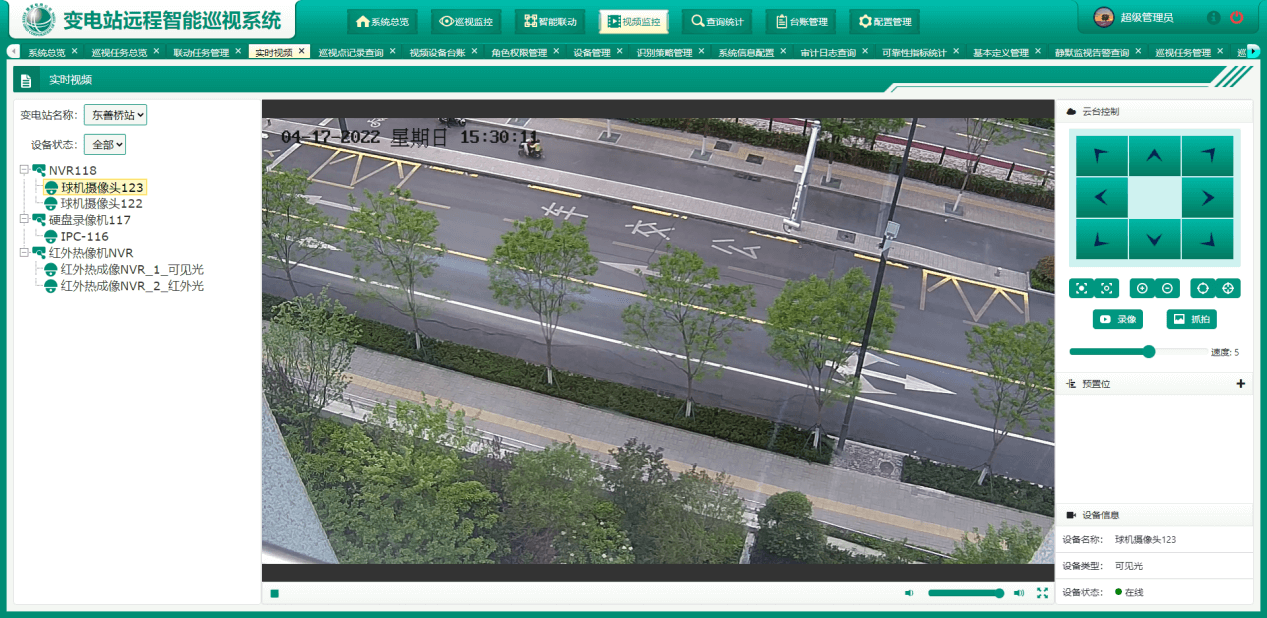Collapse the NVR118 tree node
The image size is (1267, 618).
[24, 170]
